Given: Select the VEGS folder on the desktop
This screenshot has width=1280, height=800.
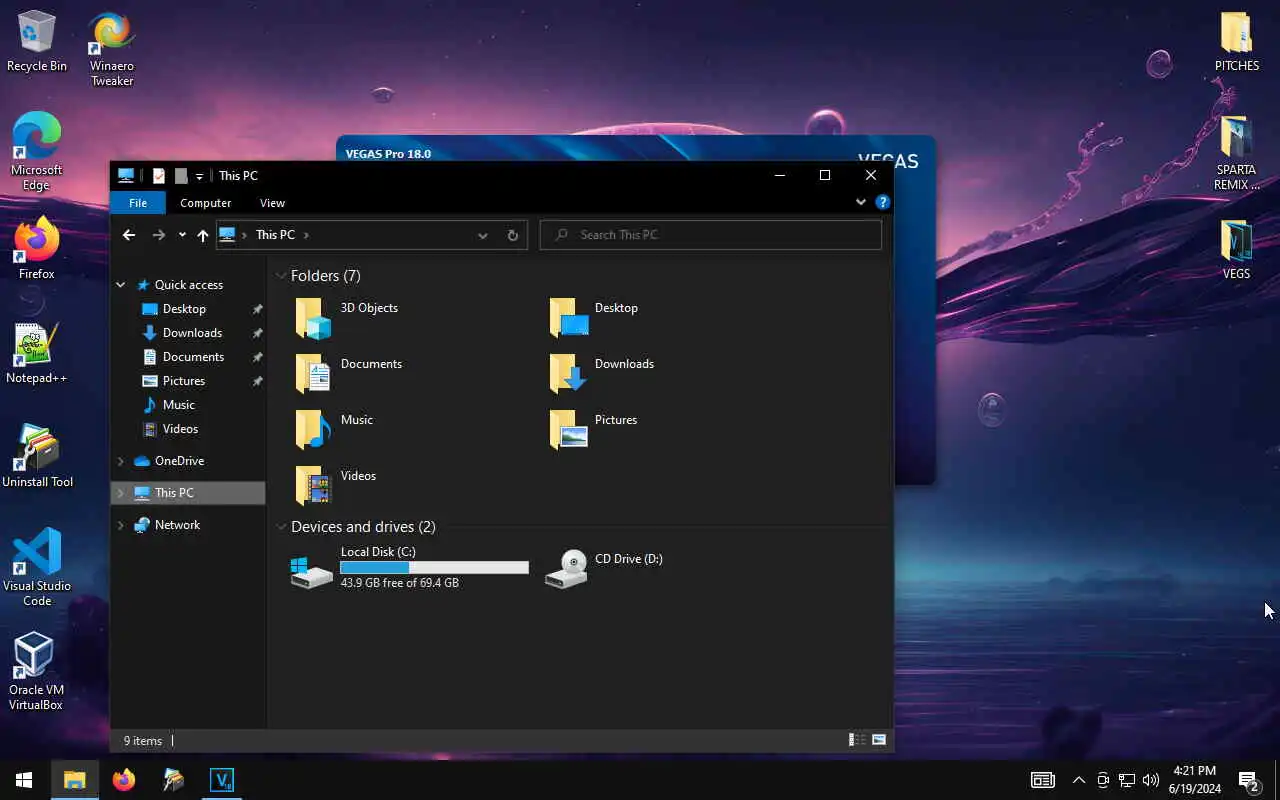Looking at the screenshot, I should tap(1236, 249).
